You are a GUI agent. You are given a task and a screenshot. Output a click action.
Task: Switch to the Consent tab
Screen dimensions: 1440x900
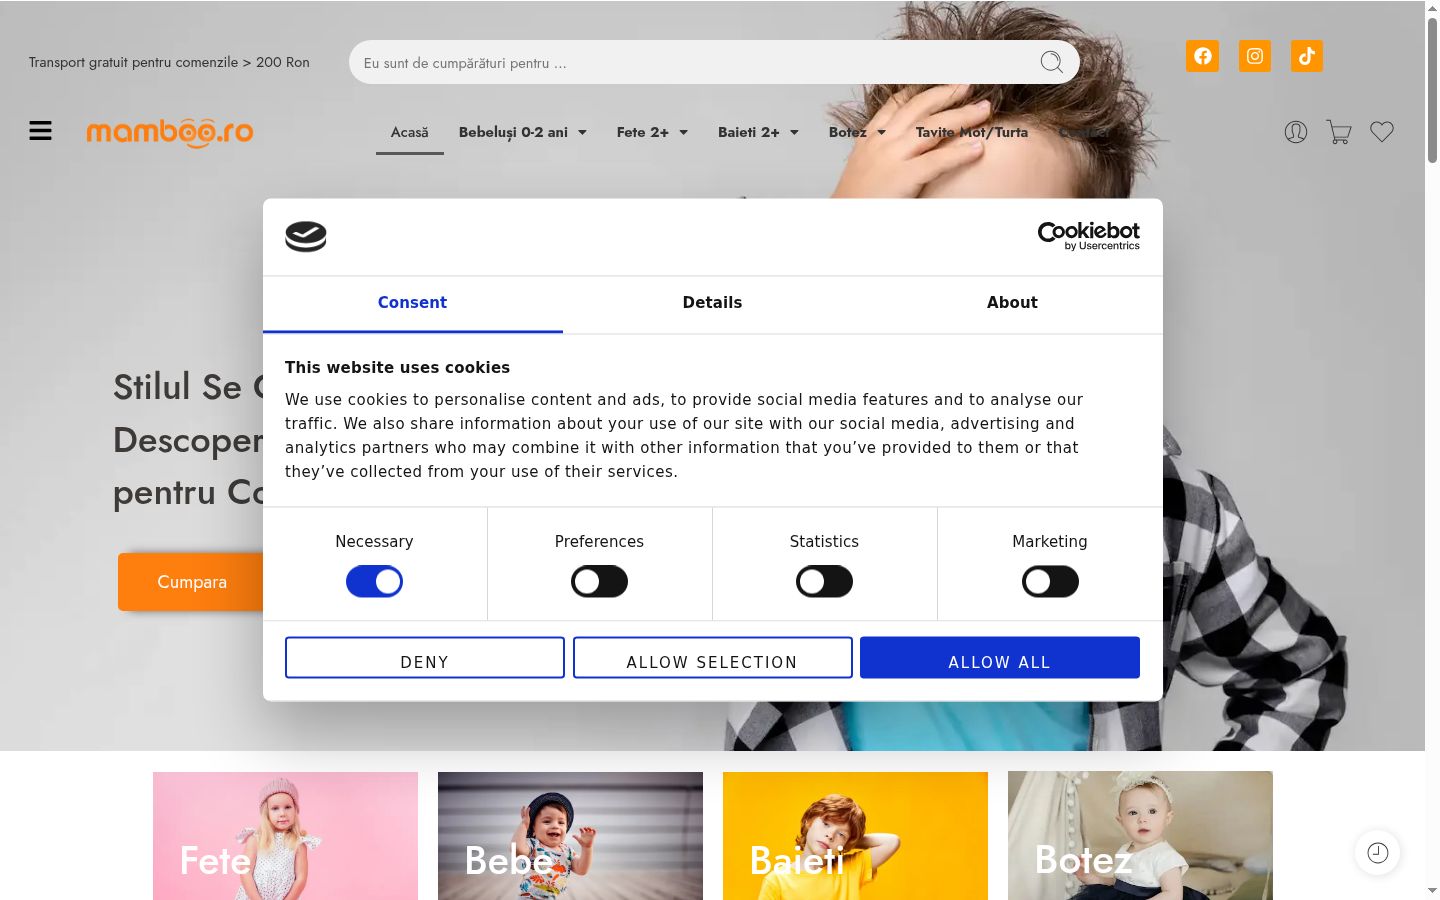[x=412, y=303]
